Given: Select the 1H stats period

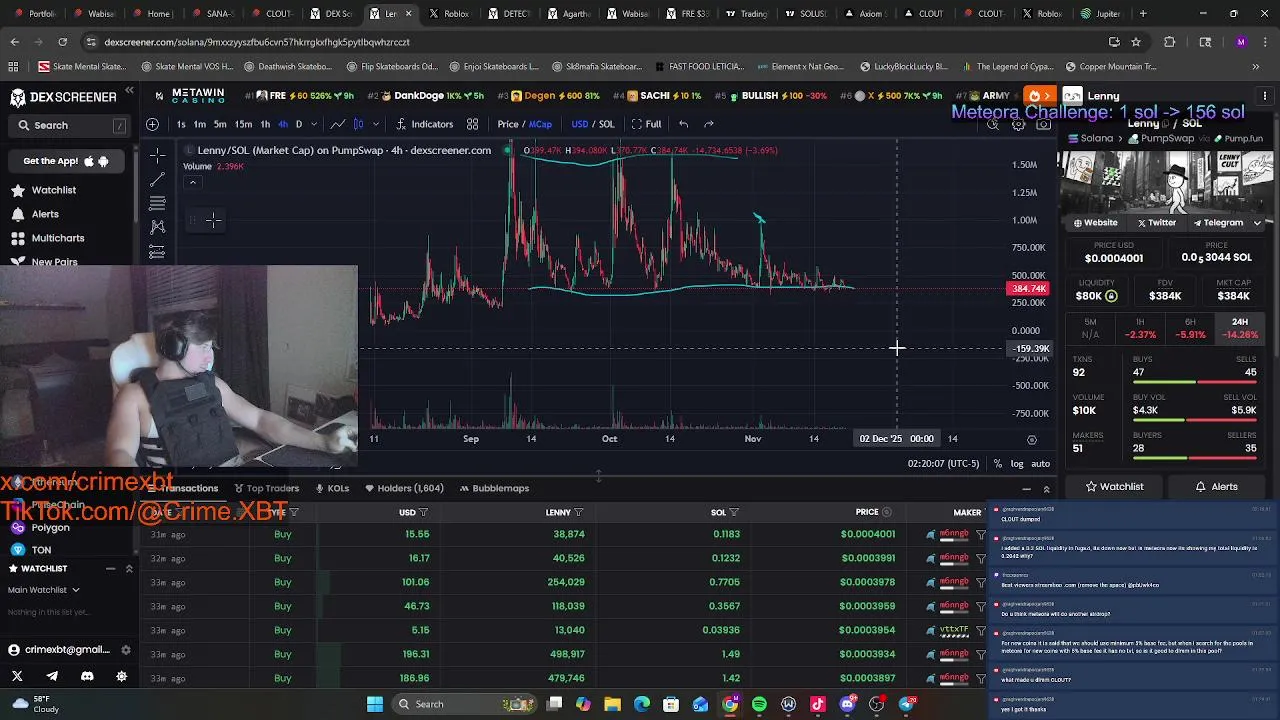Looking at the screenshot, I should pos(1140,329).
